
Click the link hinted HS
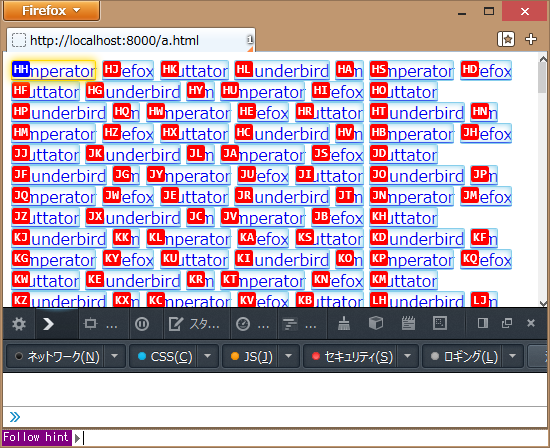(412, 71)
